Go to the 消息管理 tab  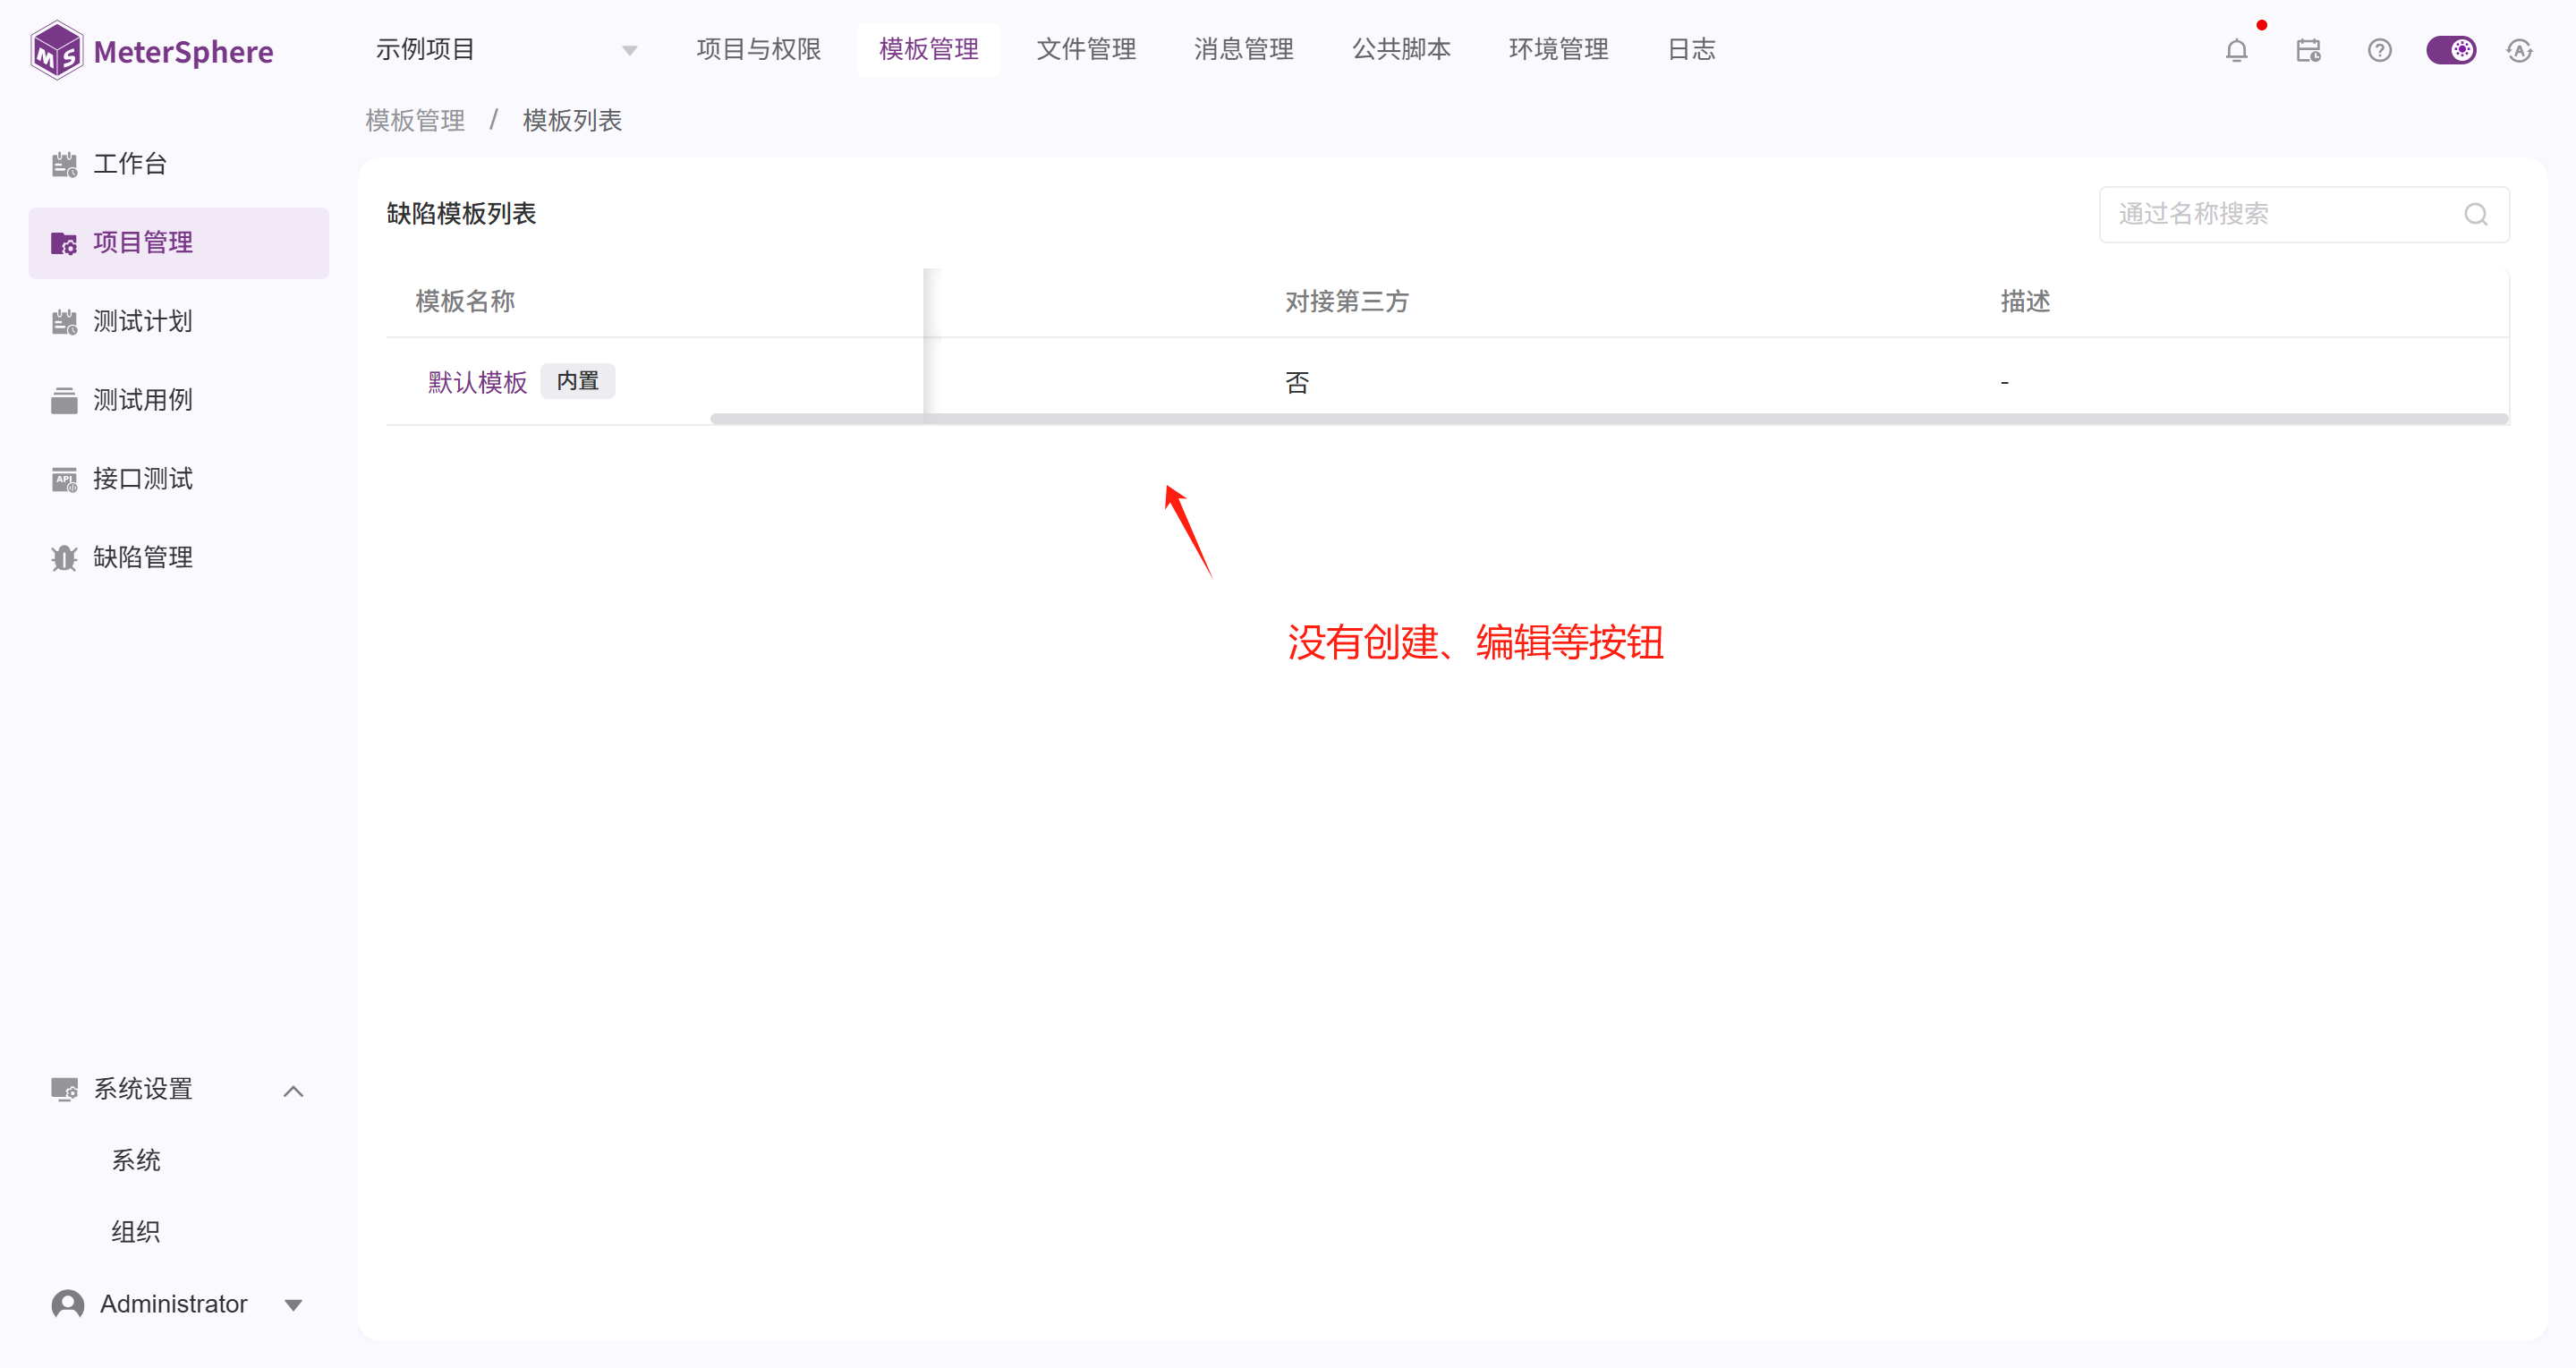(1244, 50)
